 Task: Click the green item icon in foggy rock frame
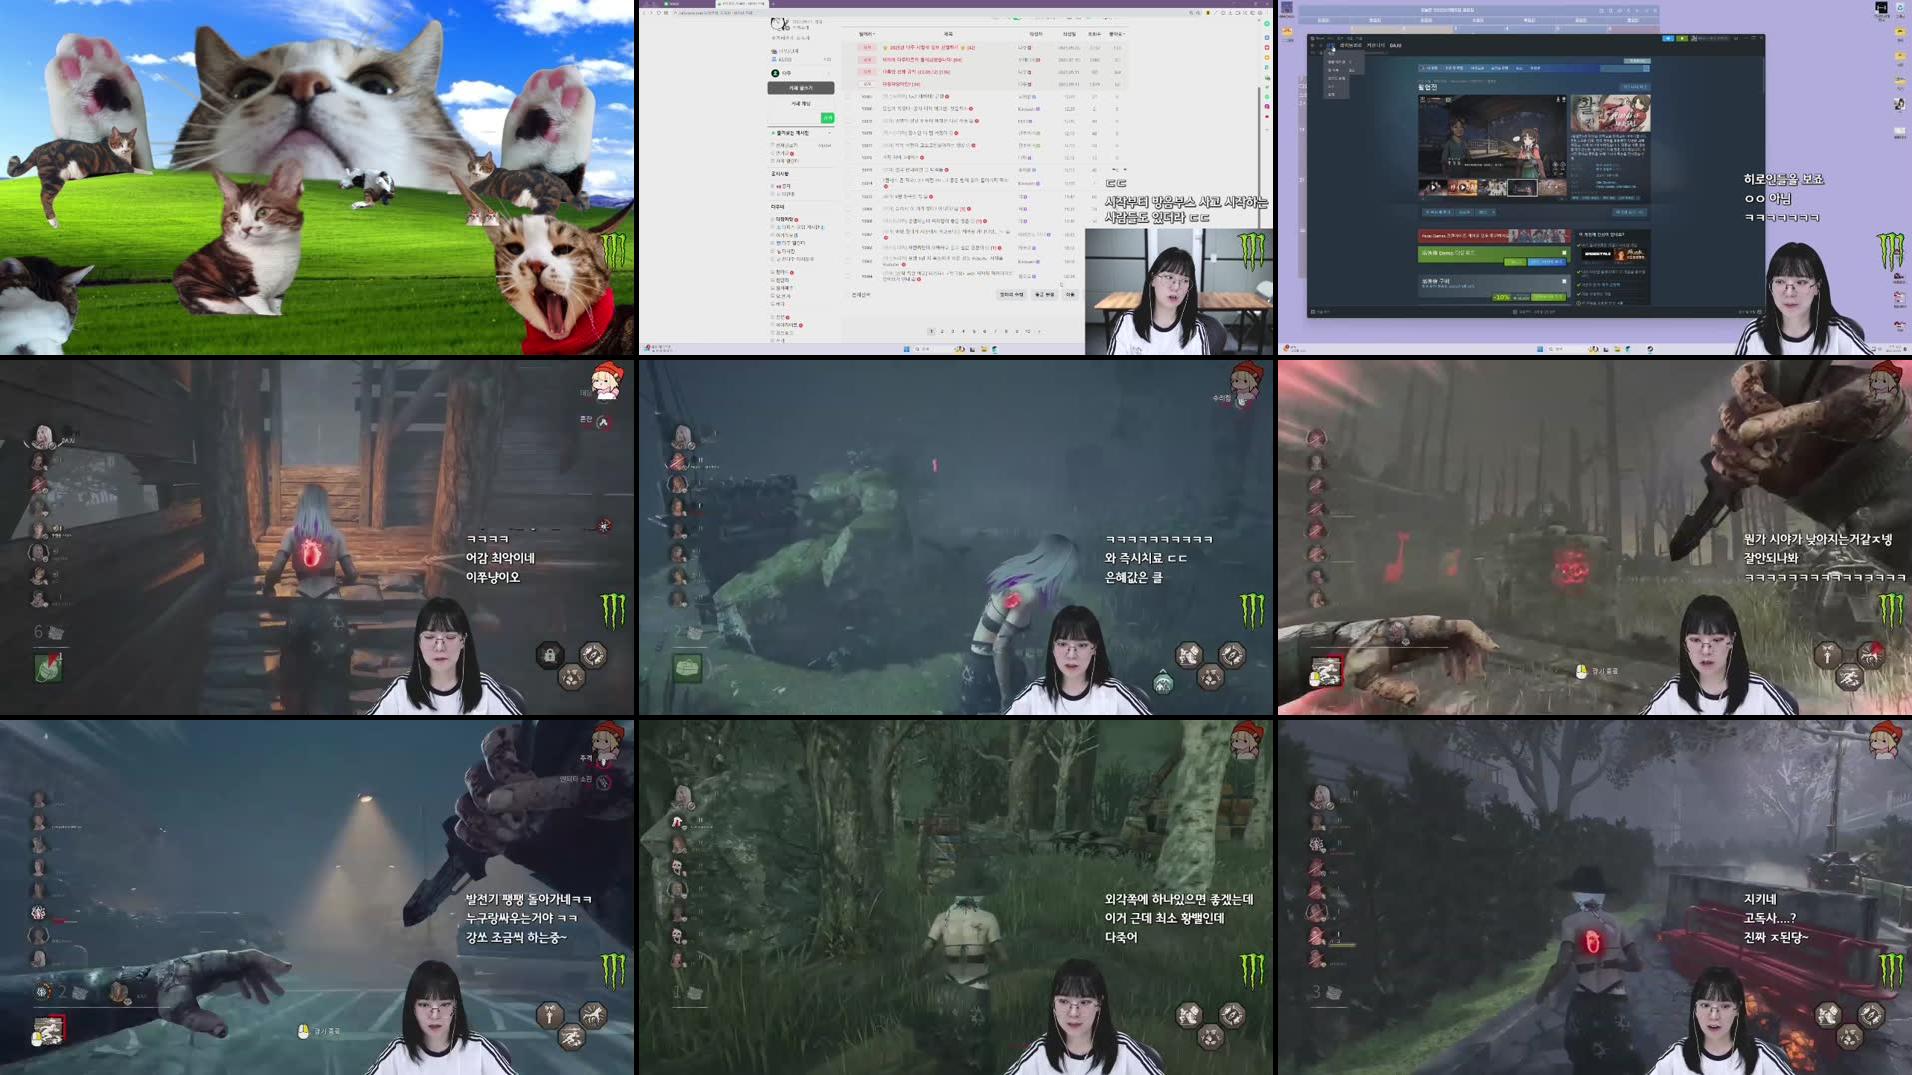(687, 667)
